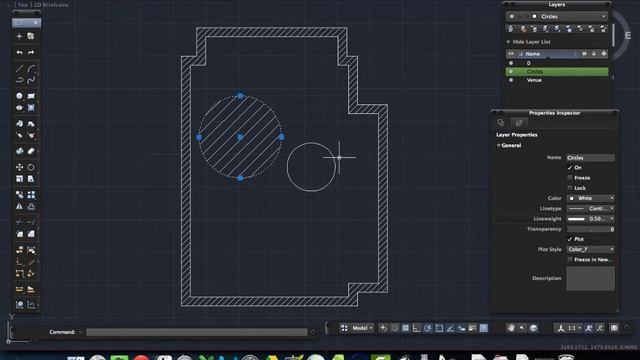Screen dimensions: 640x360
Task: Toggle the Plot checkbox
Action: (570, 239)
